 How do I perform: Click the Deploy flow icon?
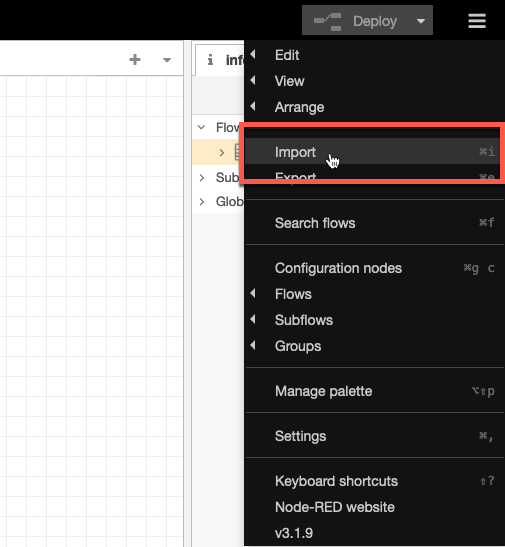327,21
